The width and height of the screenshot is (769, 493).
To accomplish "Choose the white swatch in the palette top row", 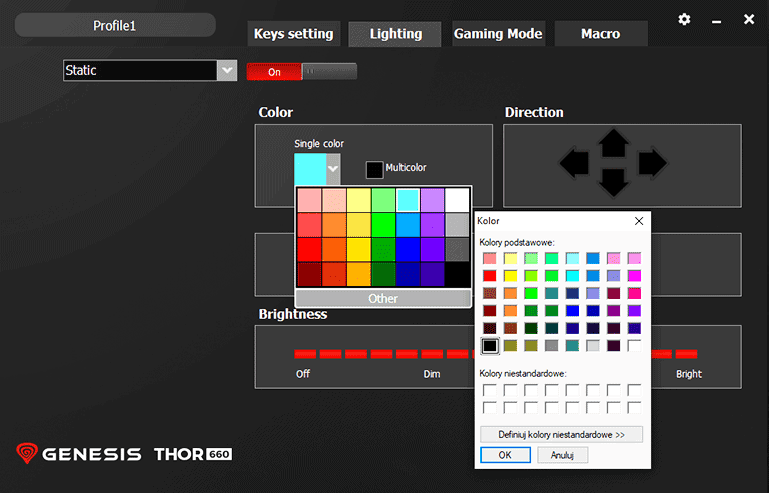I will [x=458, y=200].
